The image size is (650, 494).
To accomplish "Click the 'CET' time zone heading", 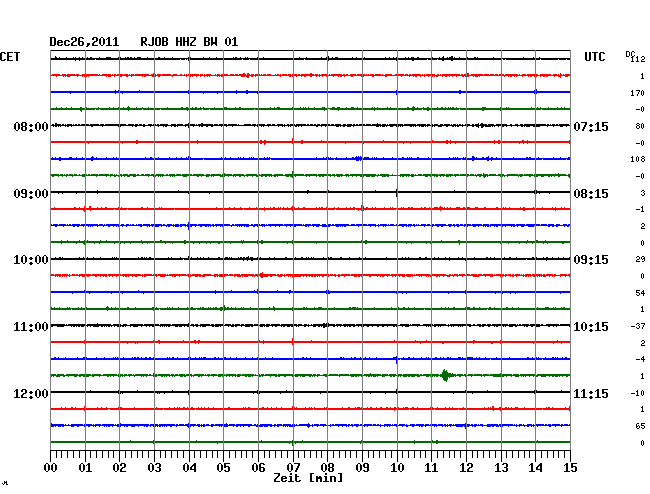I will tap(10, 57).
